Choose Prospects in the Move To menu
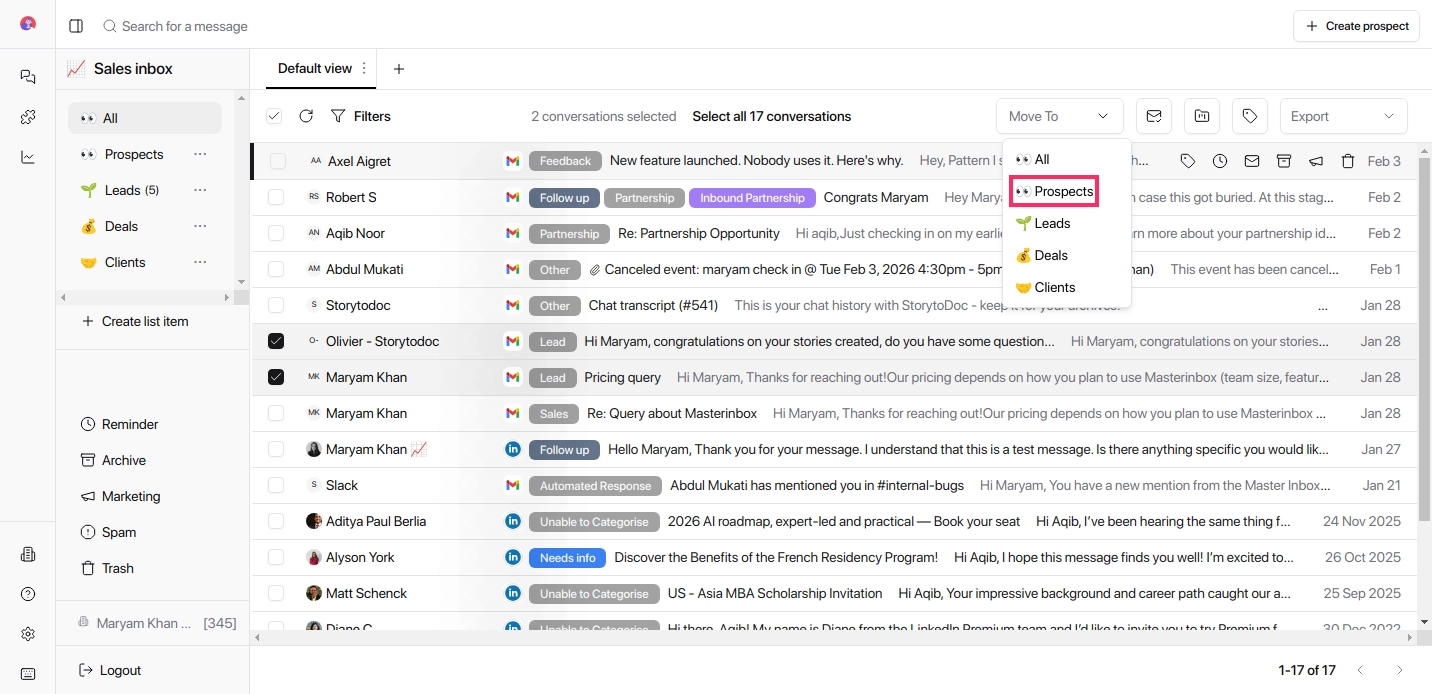1432x694 pixels. pyautogui.click(x=1055, y=191)
